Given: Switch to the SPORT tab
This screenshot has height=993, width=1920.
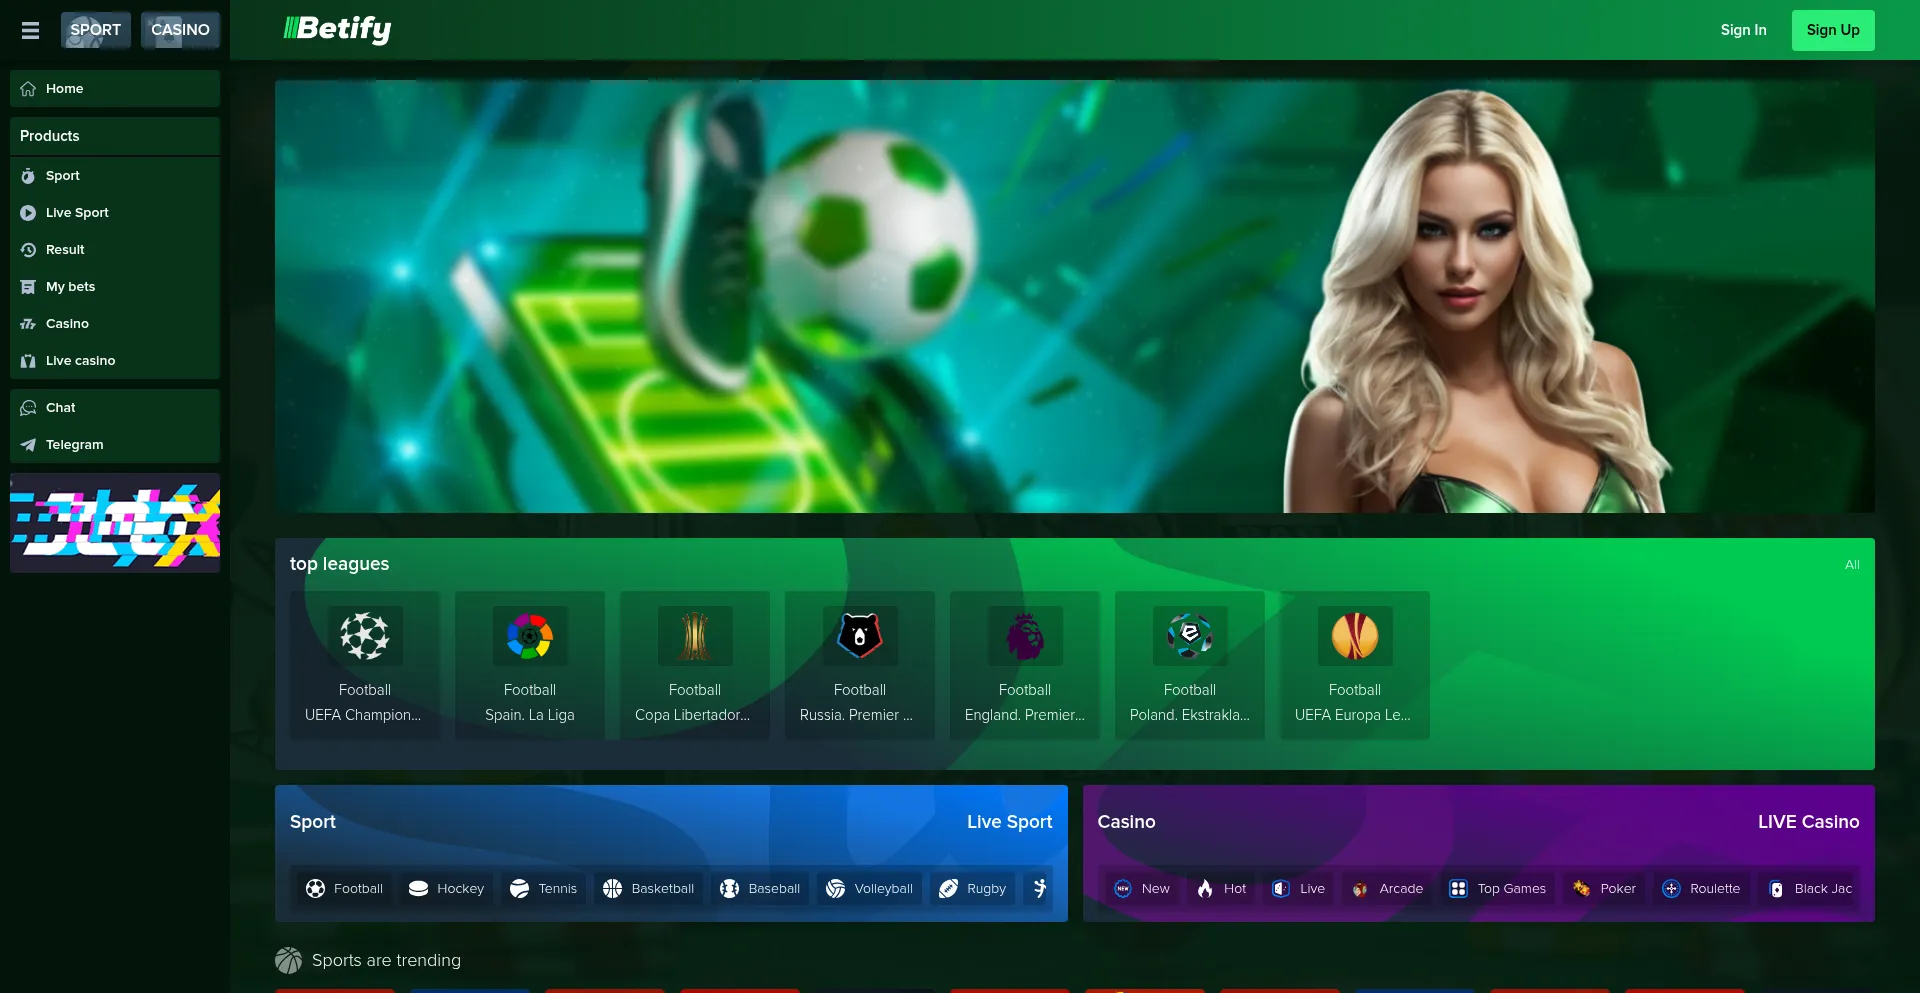Looking at the screenshot, I should (96, 30).
